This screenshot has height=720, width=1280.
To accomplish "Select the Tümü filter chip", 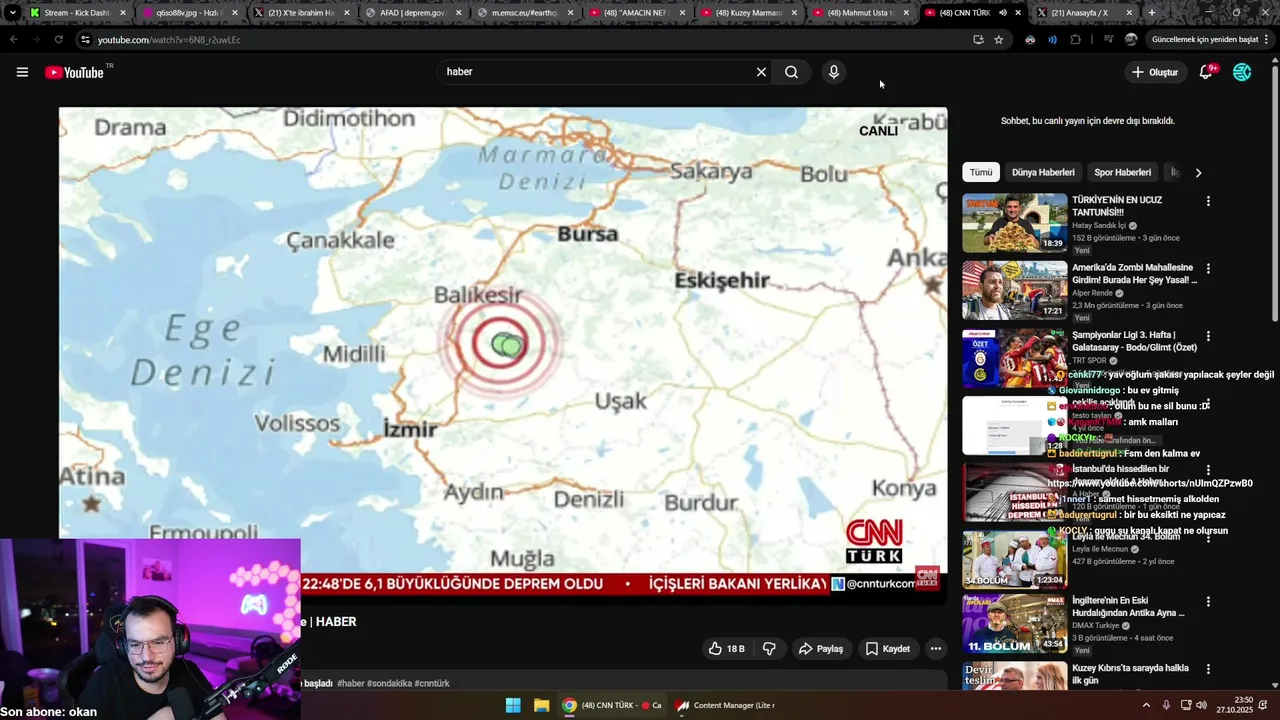I will pos(981,172).
